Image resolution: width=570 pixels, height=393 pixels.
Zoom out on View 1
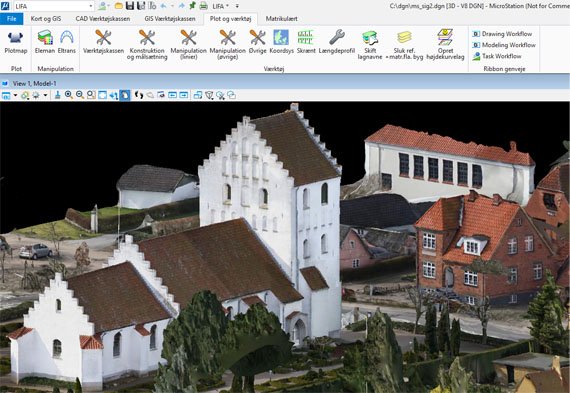pos(80,95)
